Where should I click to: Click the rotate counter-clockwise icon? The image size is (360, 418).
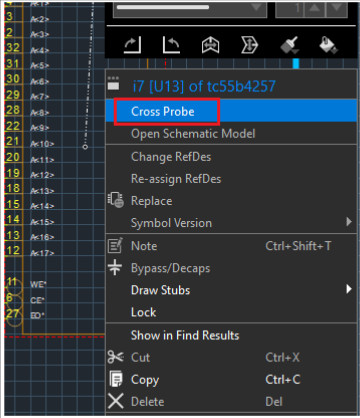click(x=171, y=45)
